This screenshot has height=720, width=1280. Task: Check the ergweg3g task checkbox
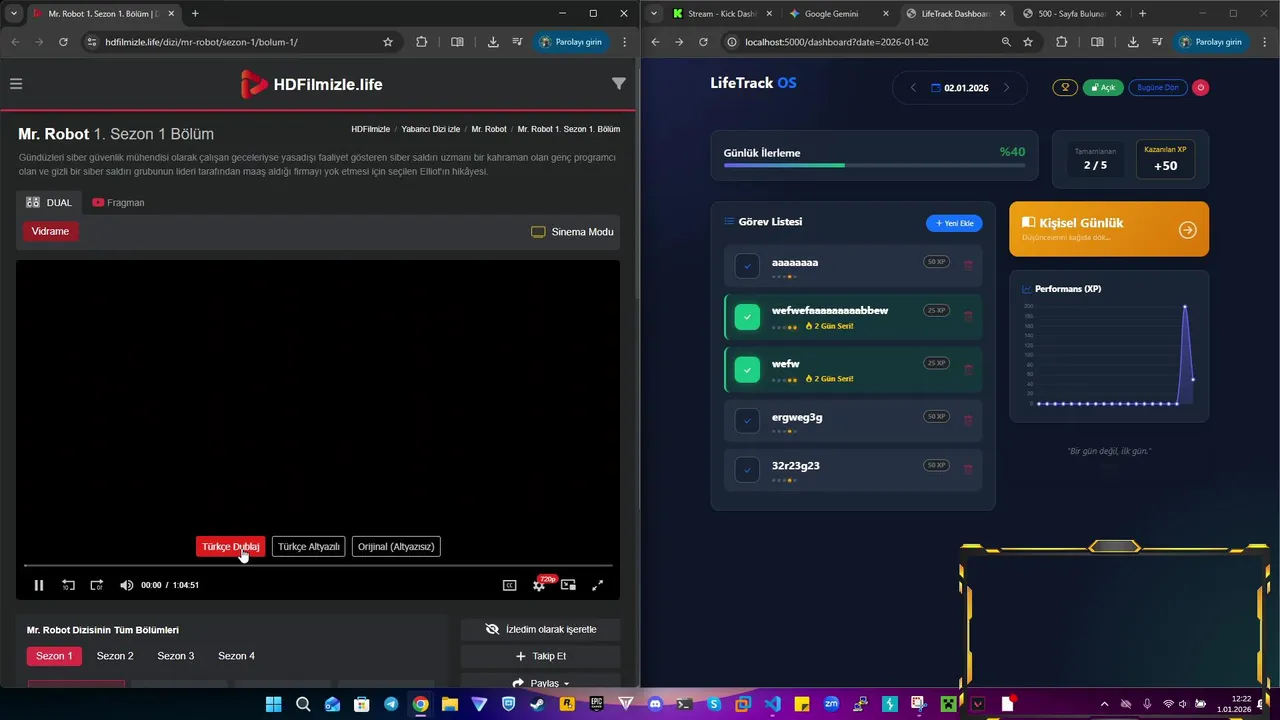[x=747, y=421]
